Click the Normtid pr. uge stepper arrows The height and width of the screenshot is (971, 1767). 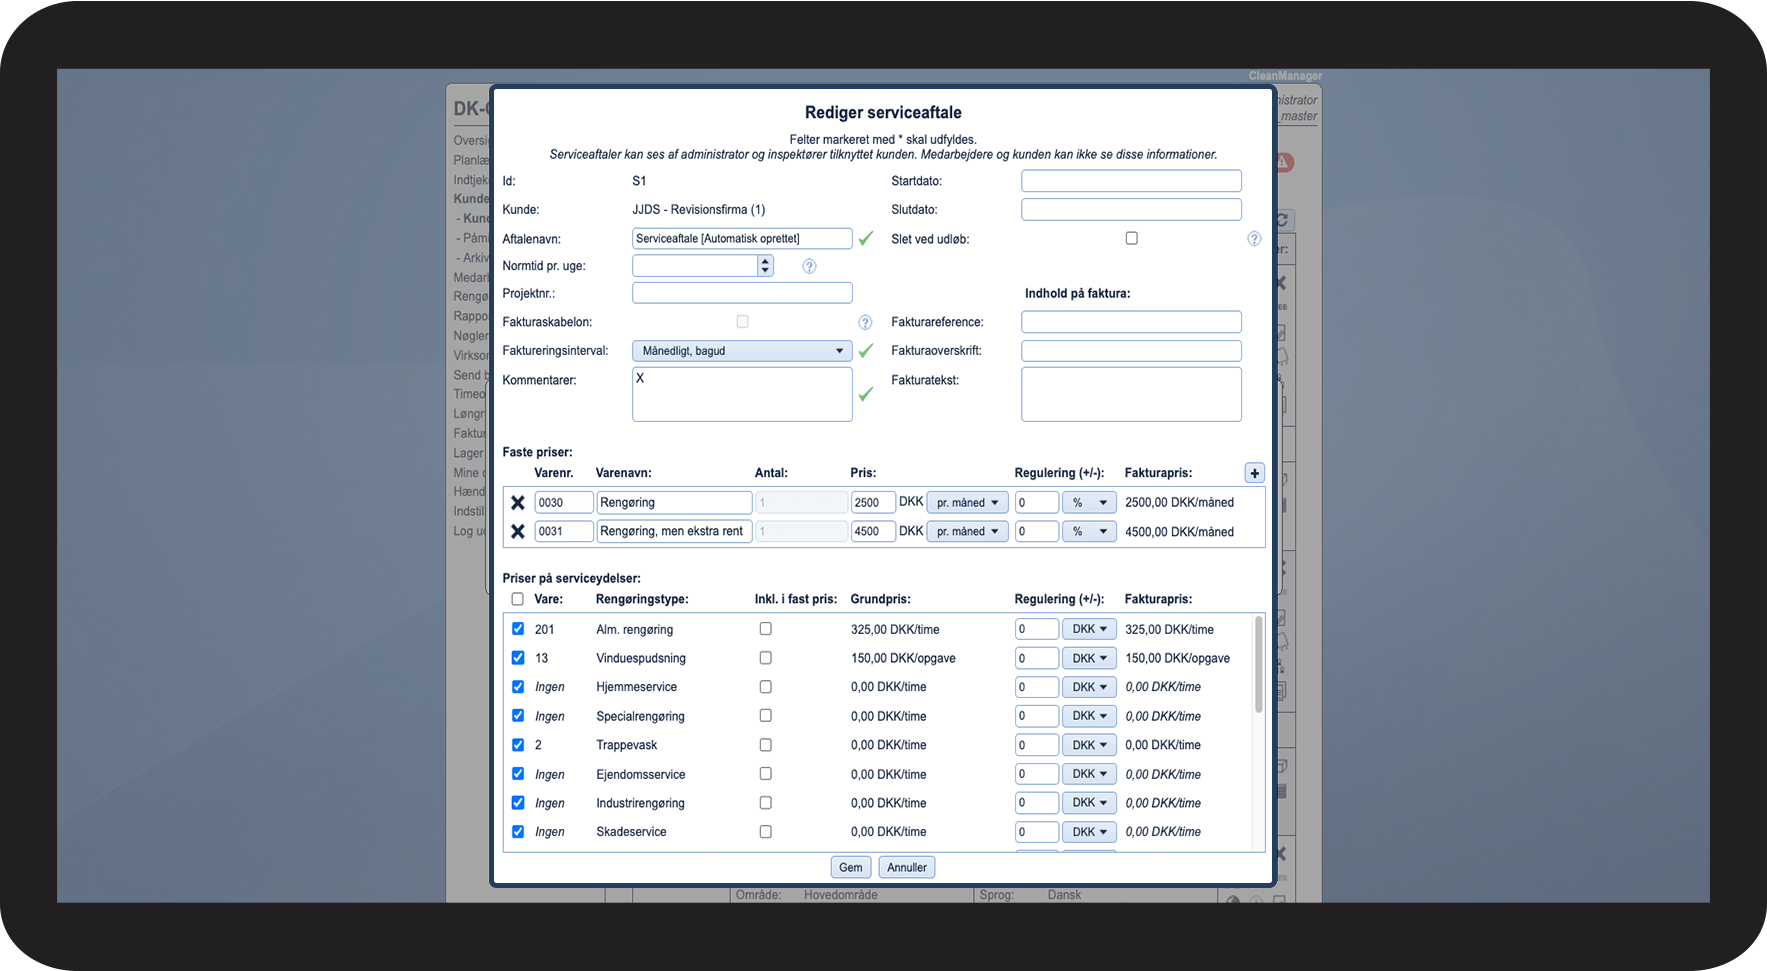[x=765, y=266]
